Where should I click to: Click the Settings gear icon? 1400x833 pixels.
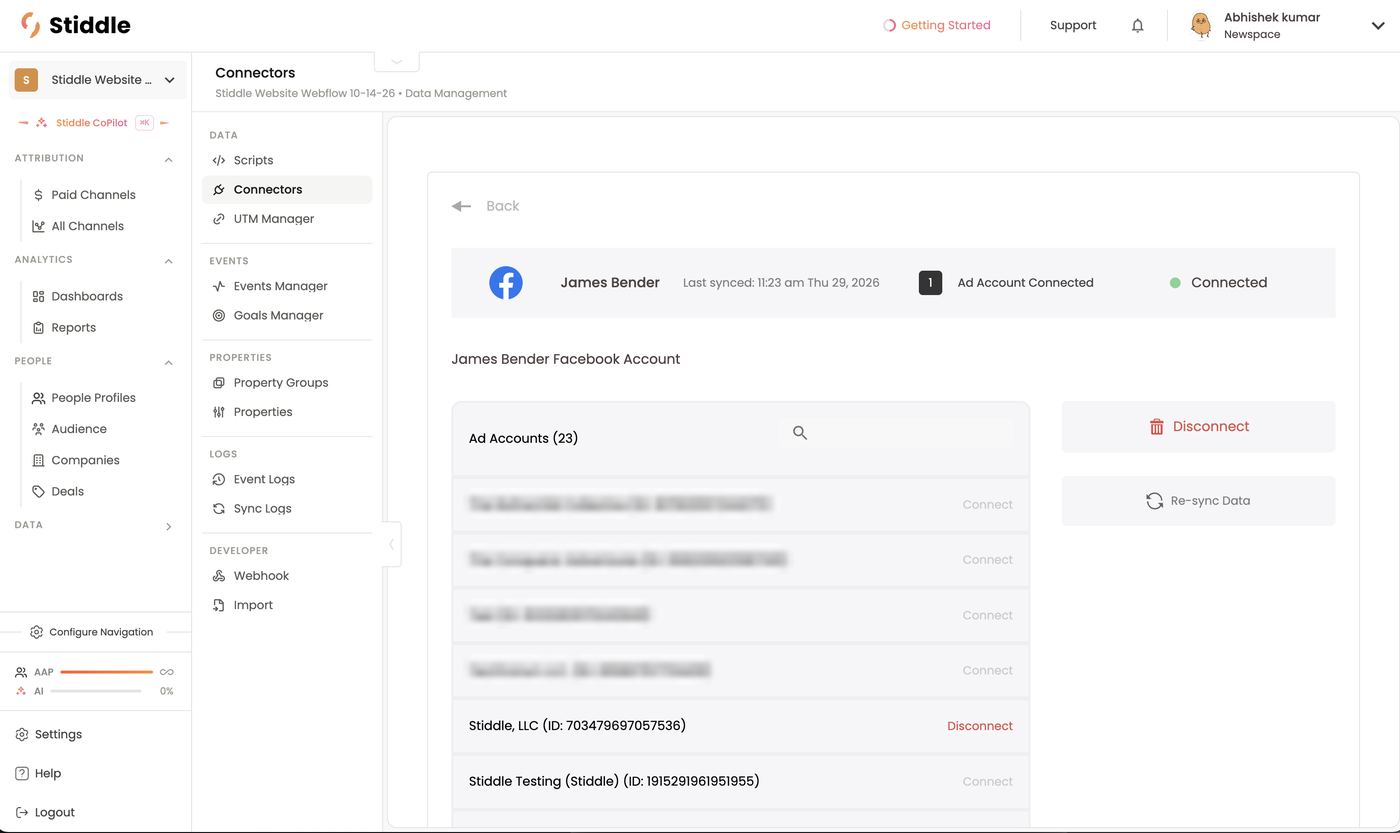[x=22, y=734]
